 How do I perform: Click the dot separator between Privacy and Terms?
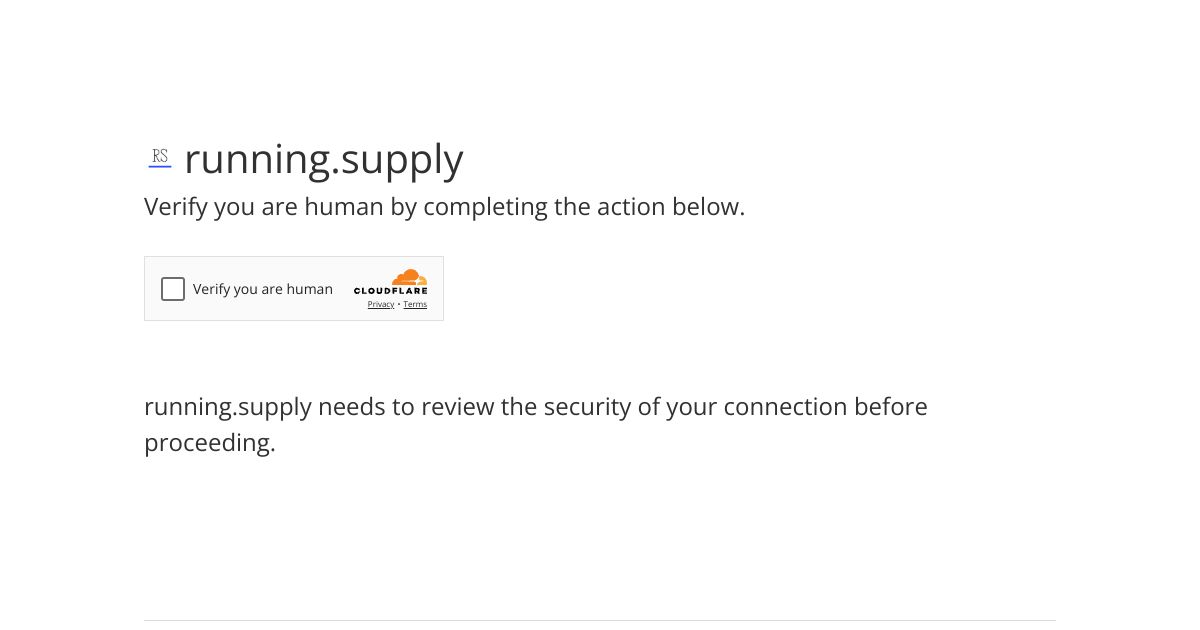(x=399, y=304)
